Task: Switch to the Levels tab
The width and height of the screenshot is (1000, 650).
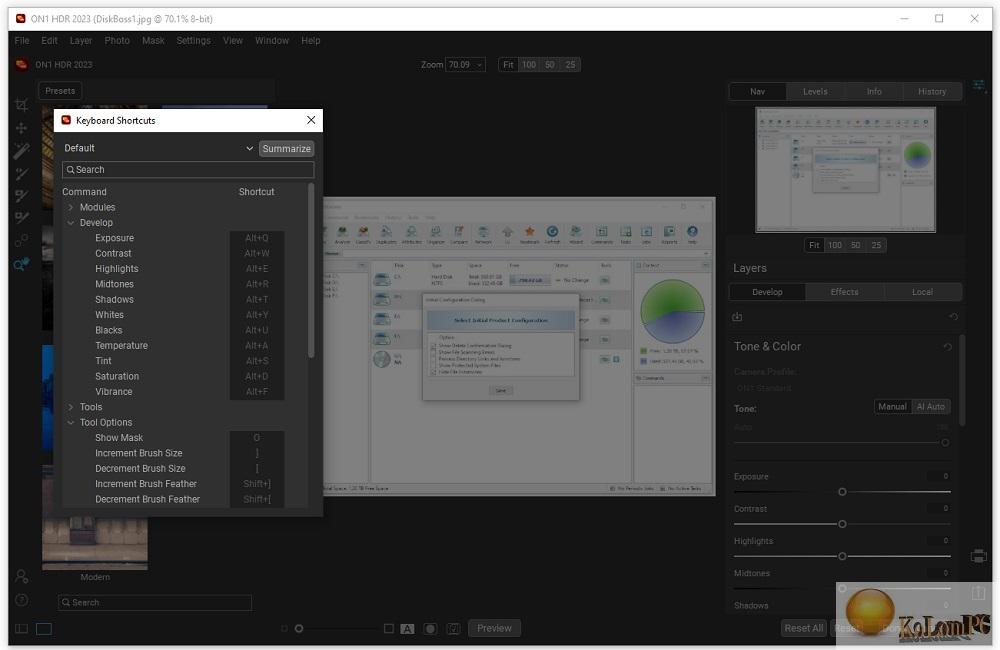Action: point(815,91)
